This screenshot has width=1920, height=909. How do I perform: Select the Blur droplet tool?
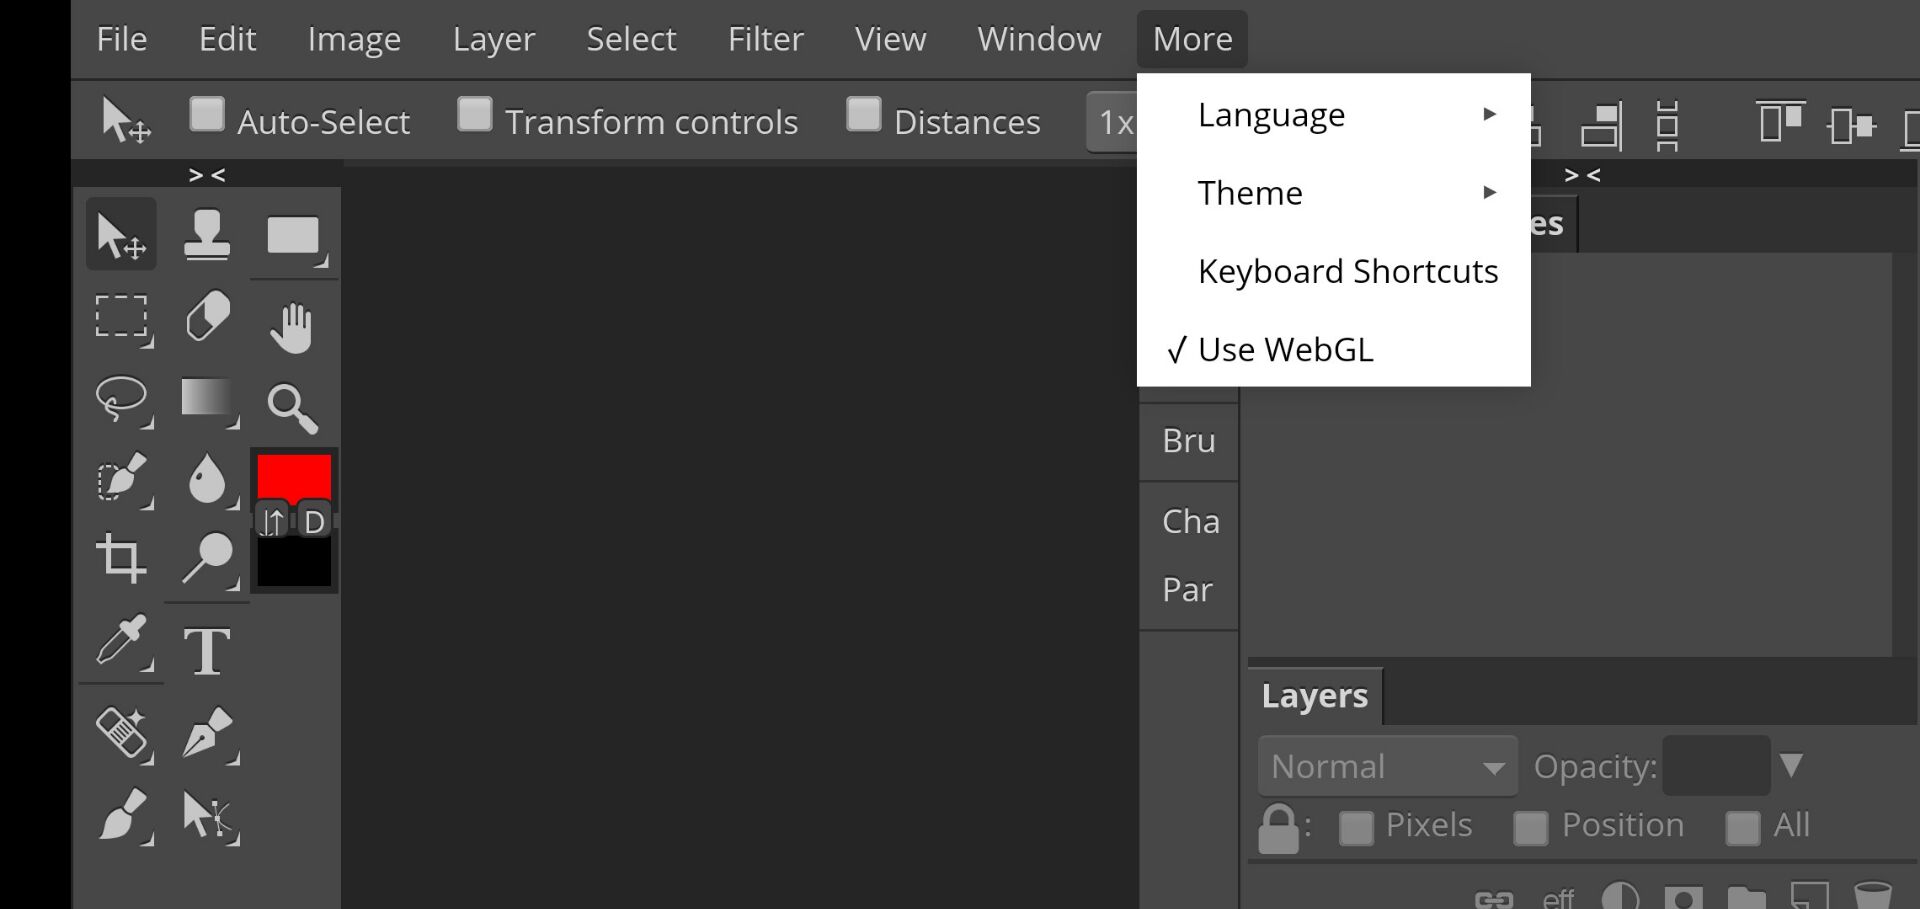(x=207, y=479)
